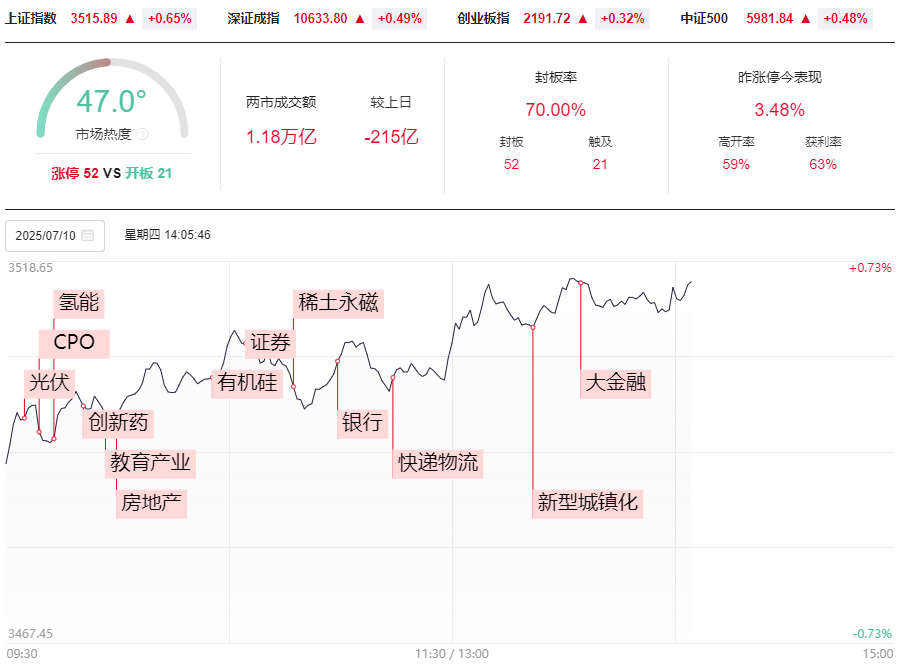Click the red up arrow beside 上证指数

point(130,19)
